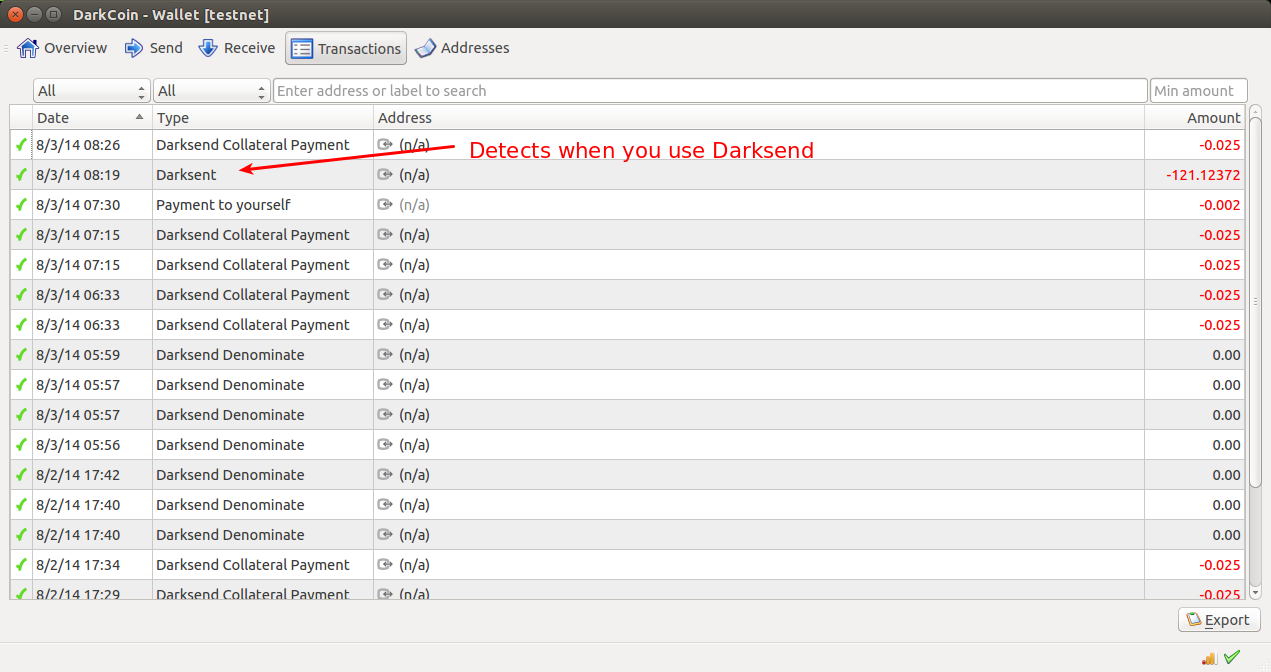
Task: Click the sent arrow icon in the 8/3/14 05:56 row
Action: point(385,445)
